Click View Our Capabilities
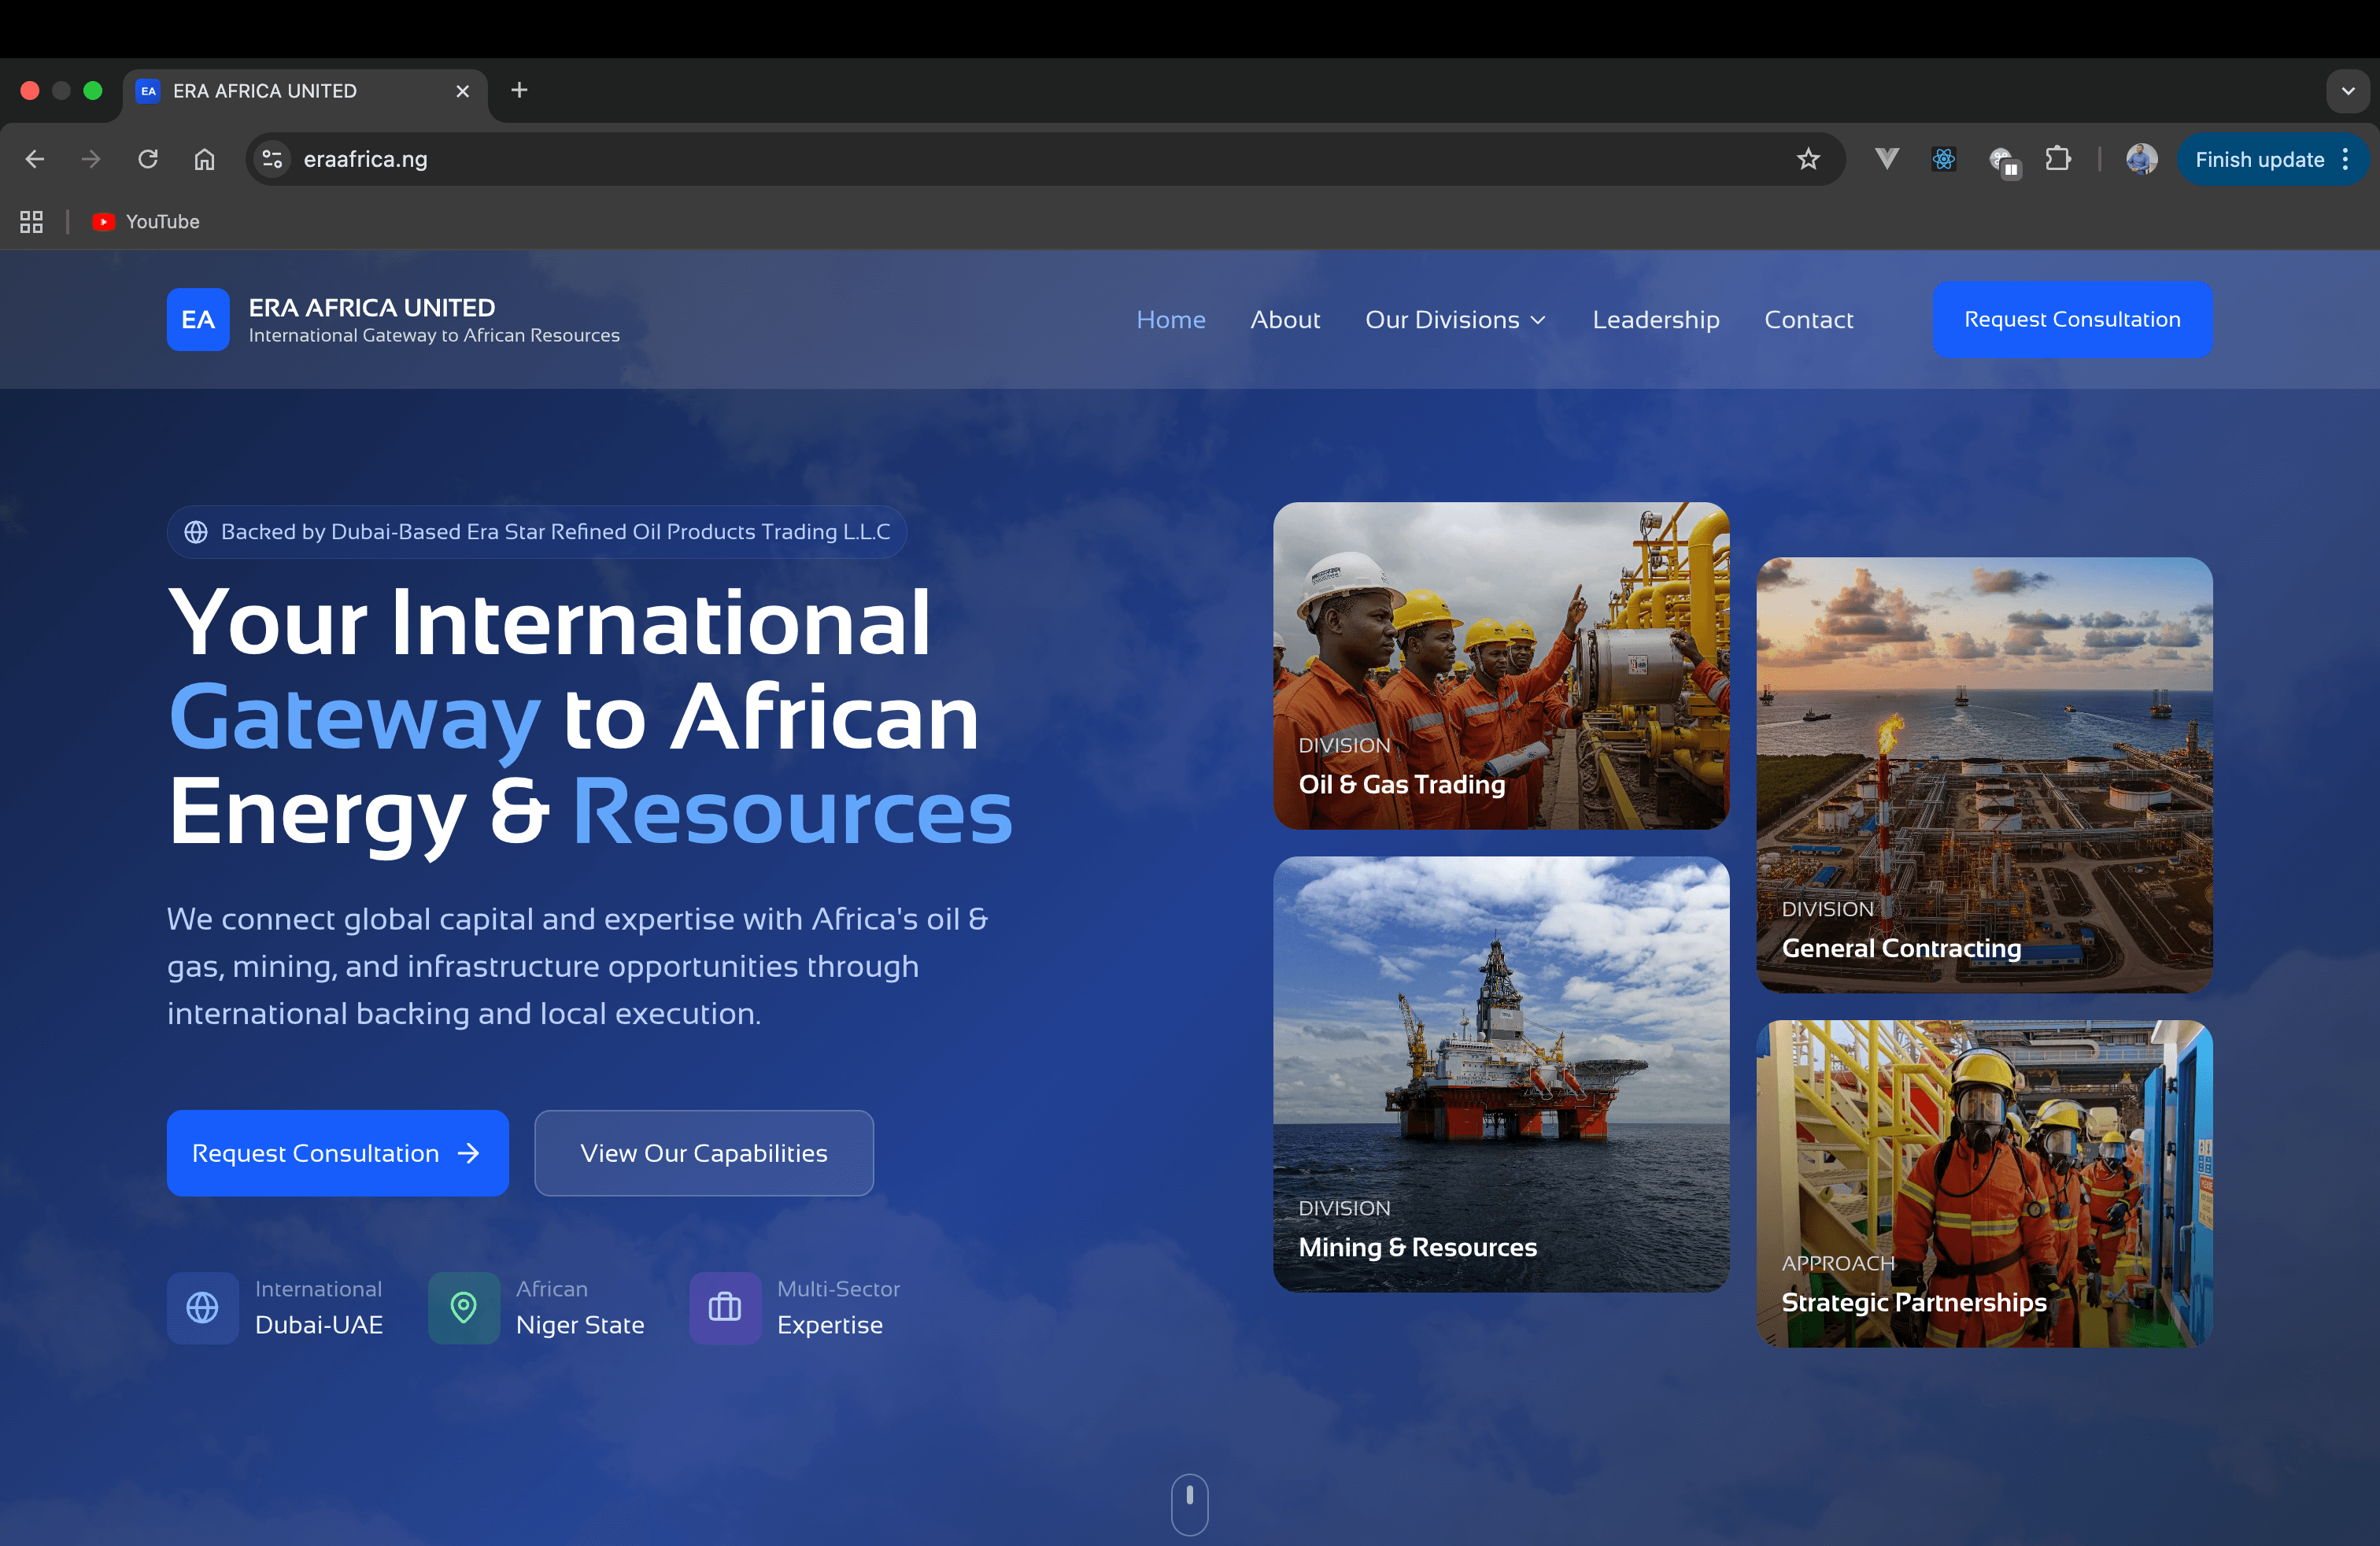The image size is (2380, 1546). (x=703, y=1152)
